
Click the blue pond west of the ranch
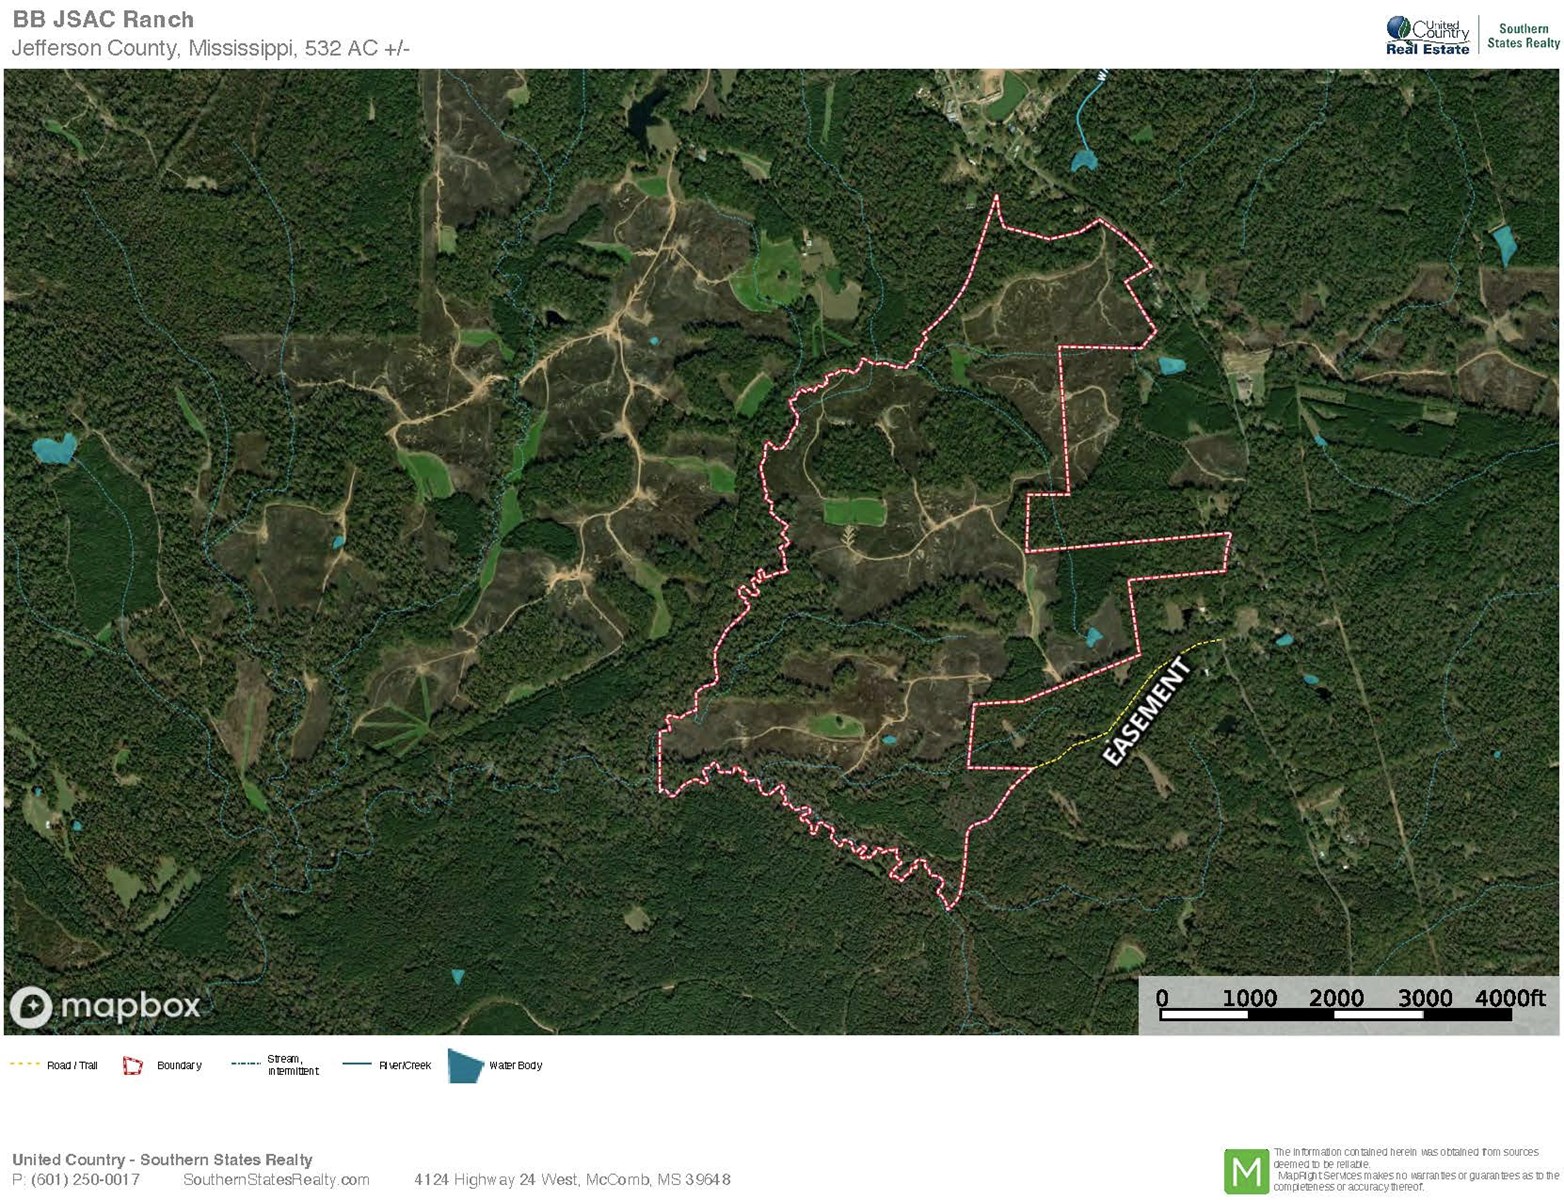click(54, 448)
